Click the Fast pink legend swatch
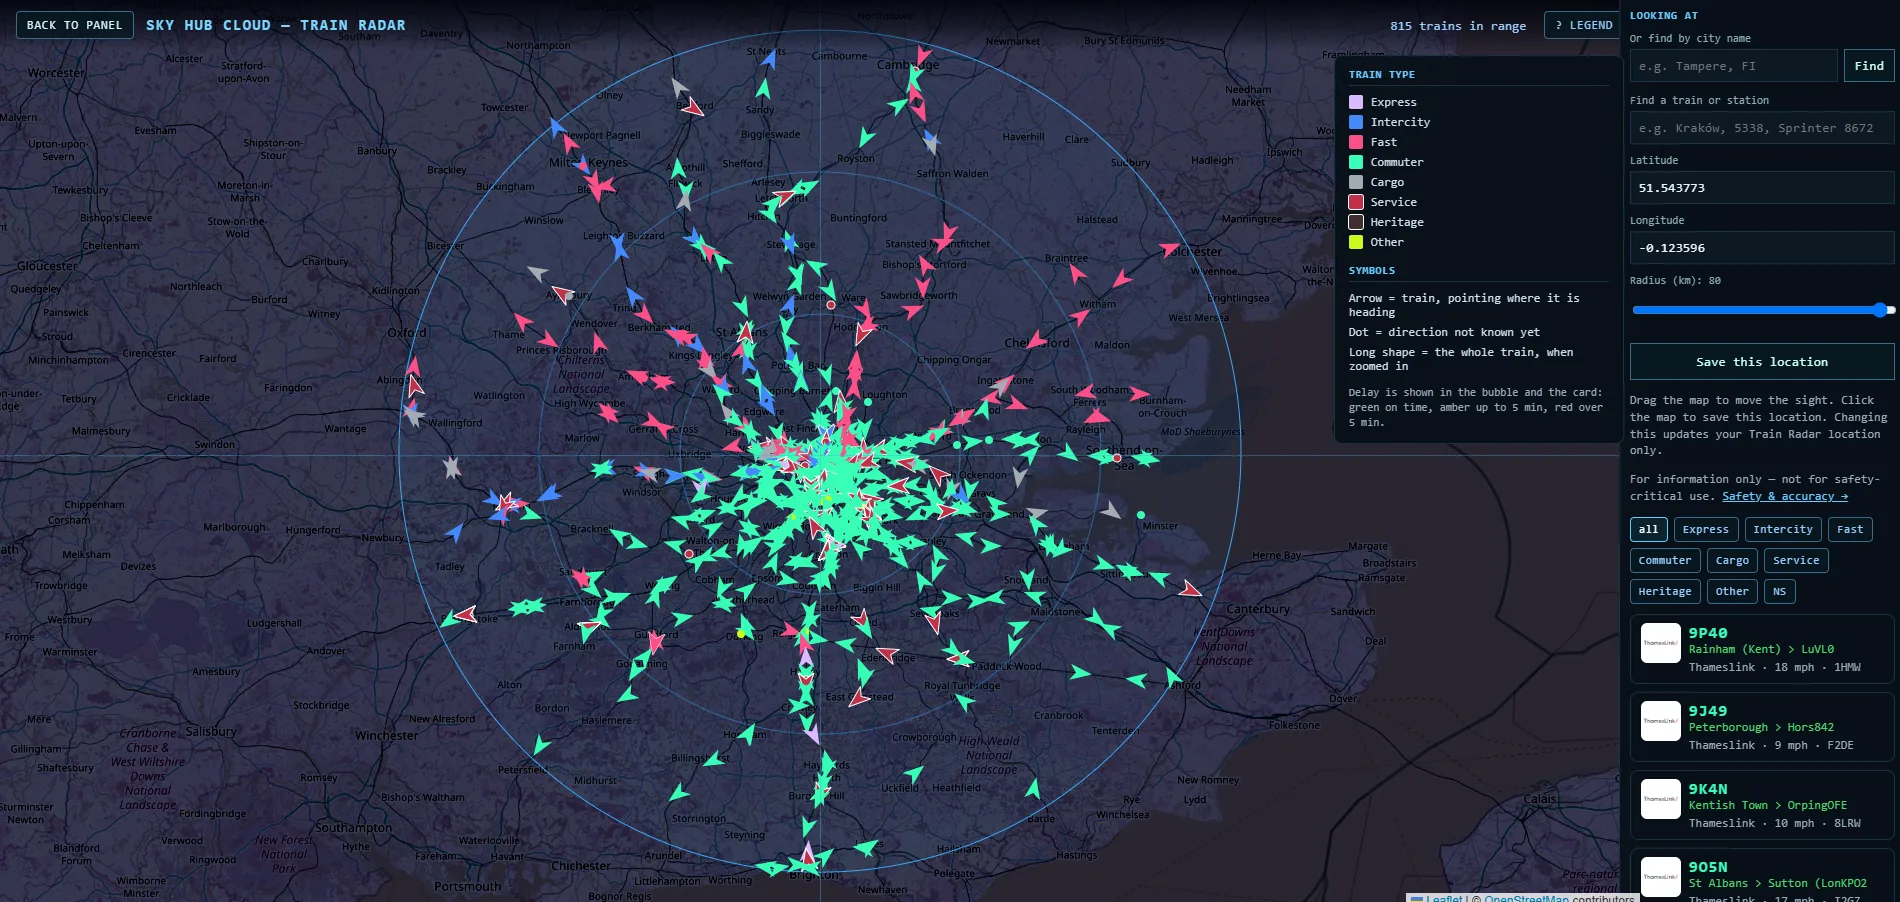 (x=1356, y=142)
